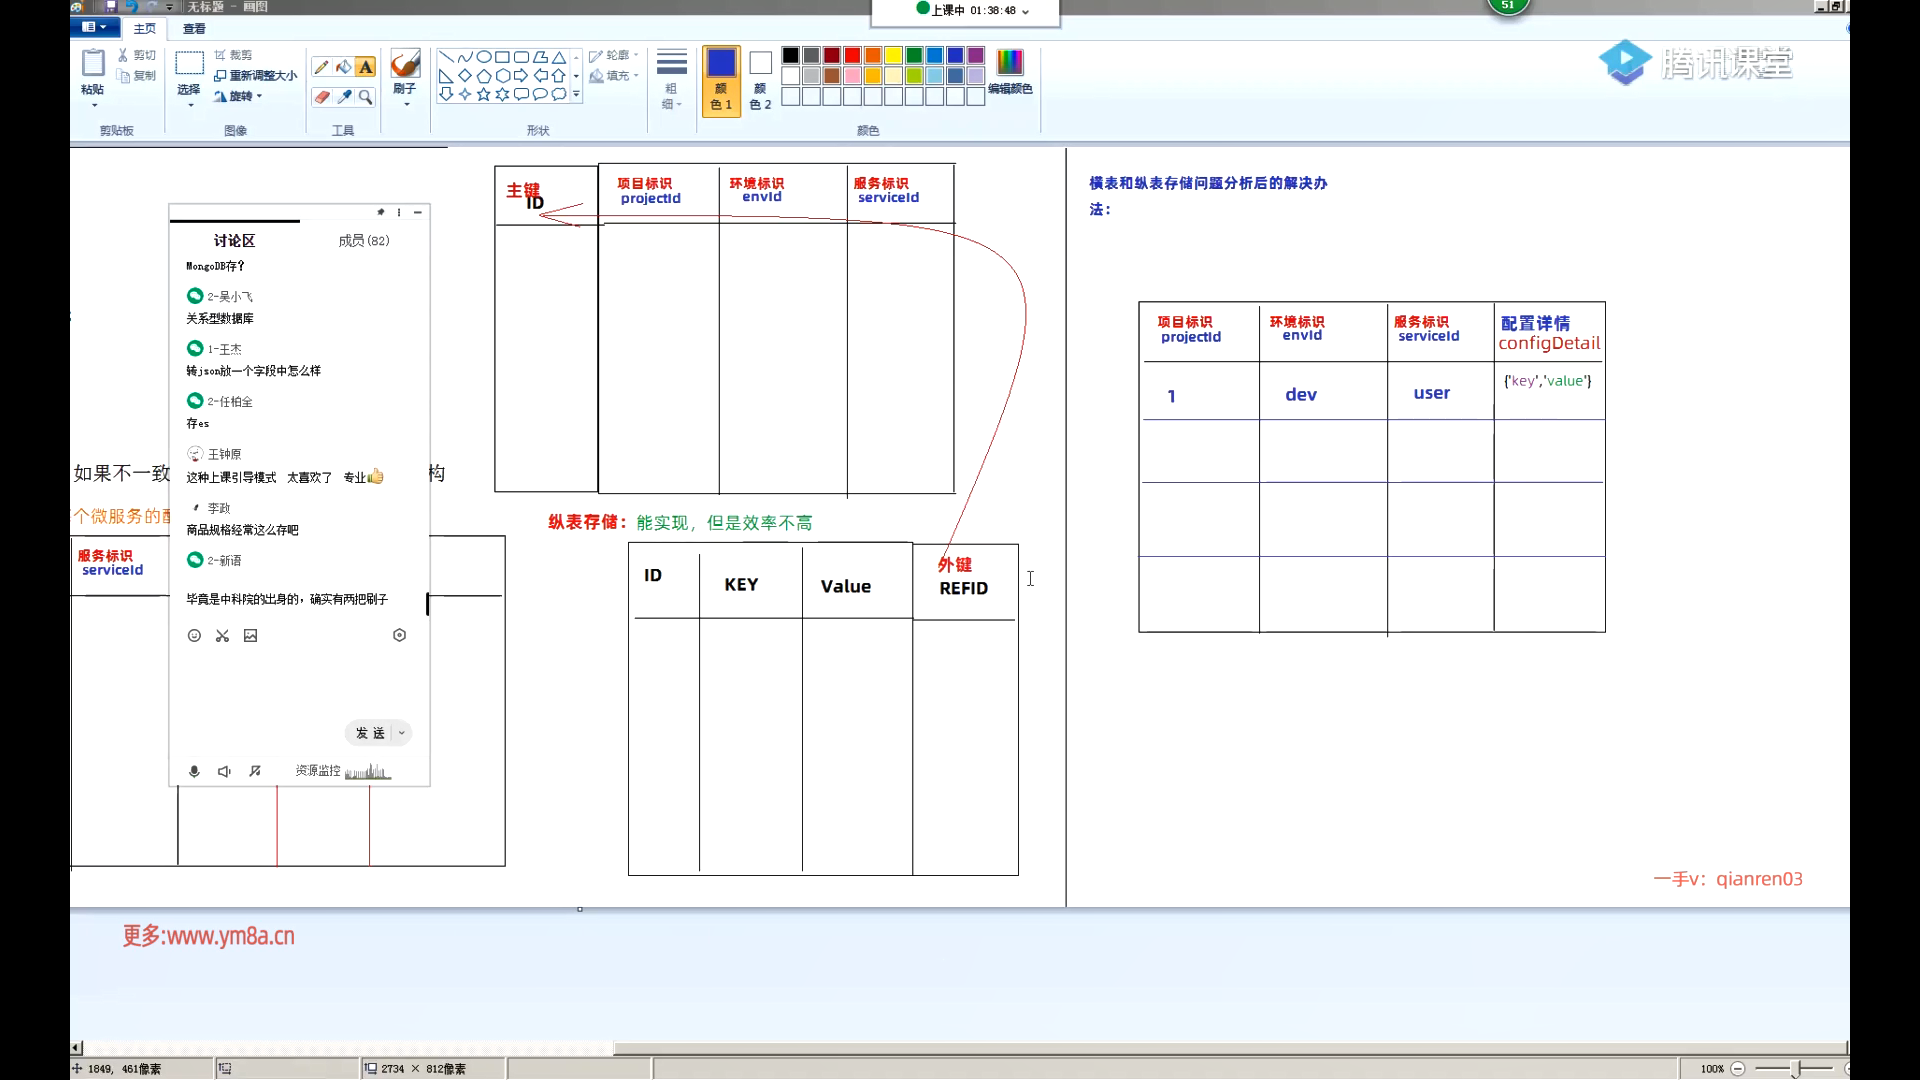Toggle the microphone in chat panel

click(194, 771)
